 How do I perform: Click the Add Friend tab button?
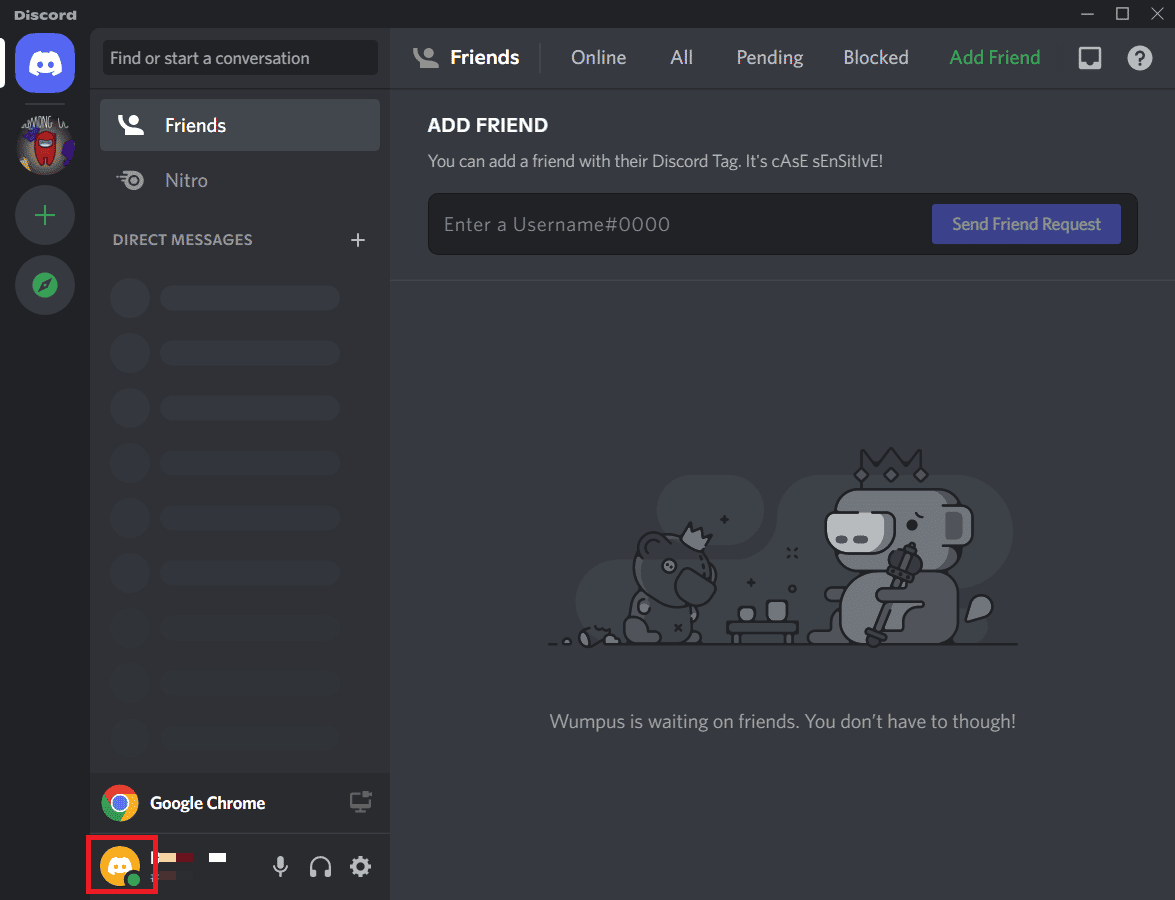tap(994, 58)
